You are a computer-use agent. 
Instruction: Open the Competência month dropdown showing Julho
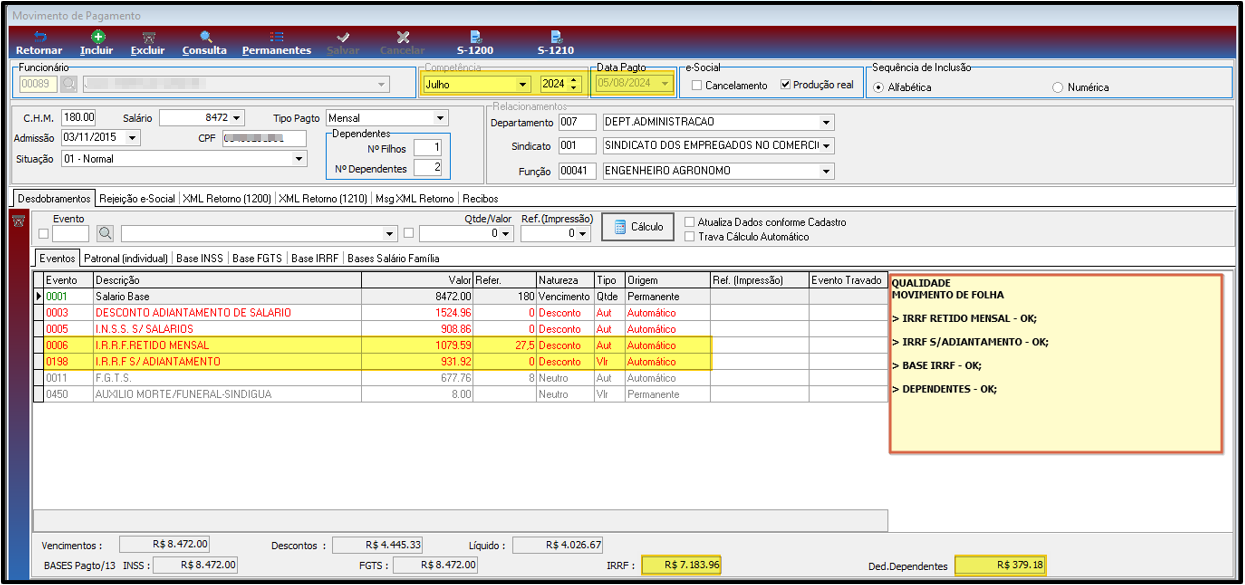click(x=522, y=85)
